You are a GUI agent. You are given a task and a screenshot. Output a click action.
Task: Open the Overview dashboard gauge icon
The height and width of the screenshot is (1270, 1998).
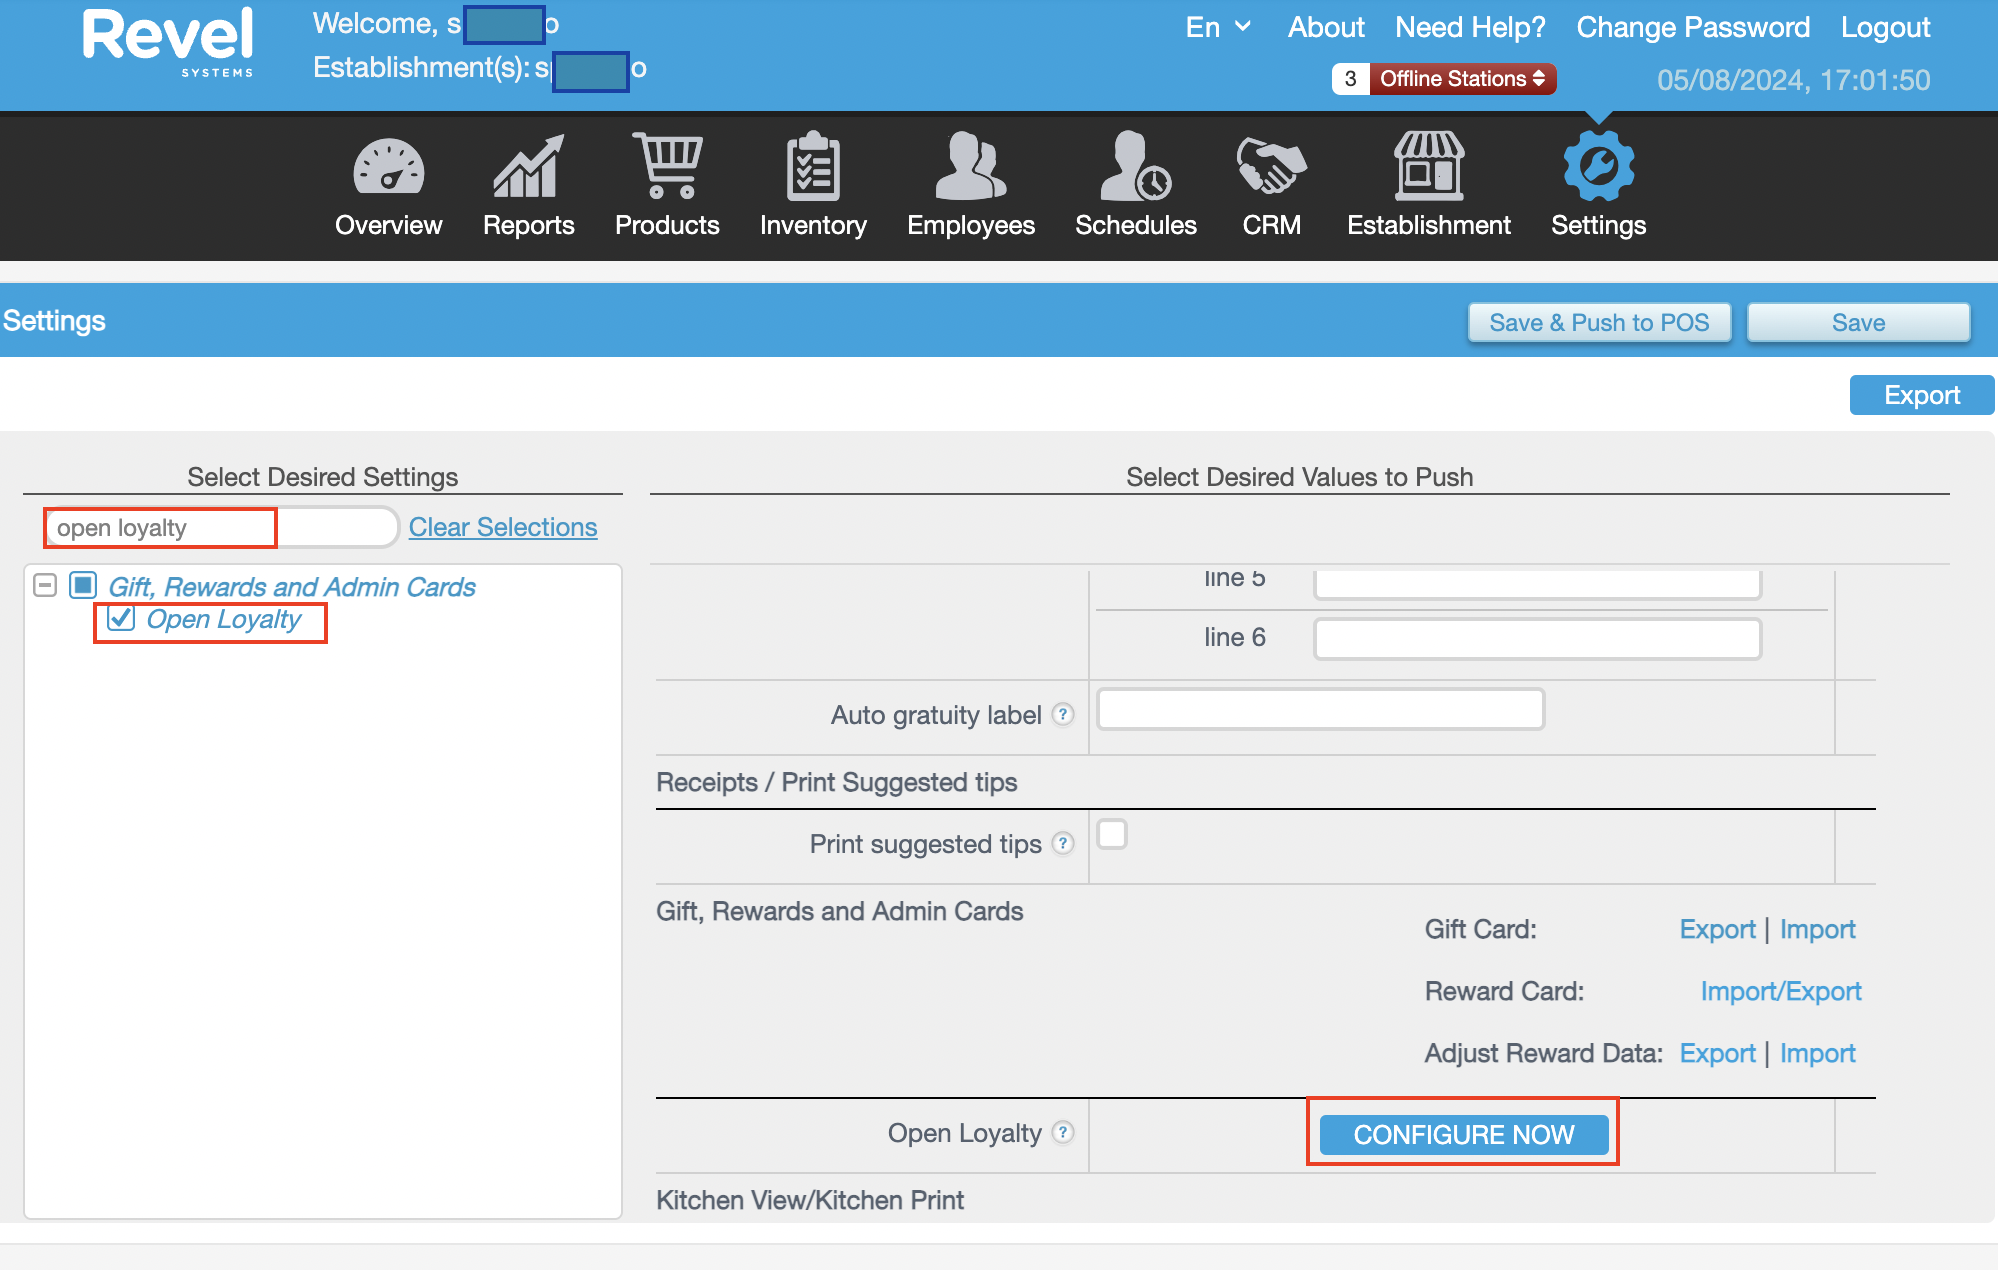[x=388, y=166]
